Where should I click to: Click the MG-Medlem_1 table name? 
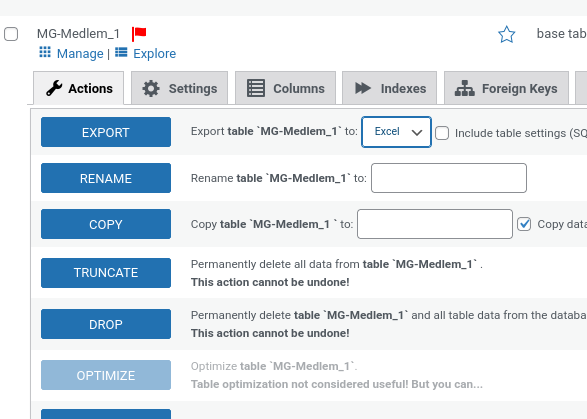pyautogui.click(x=78, y=34)
